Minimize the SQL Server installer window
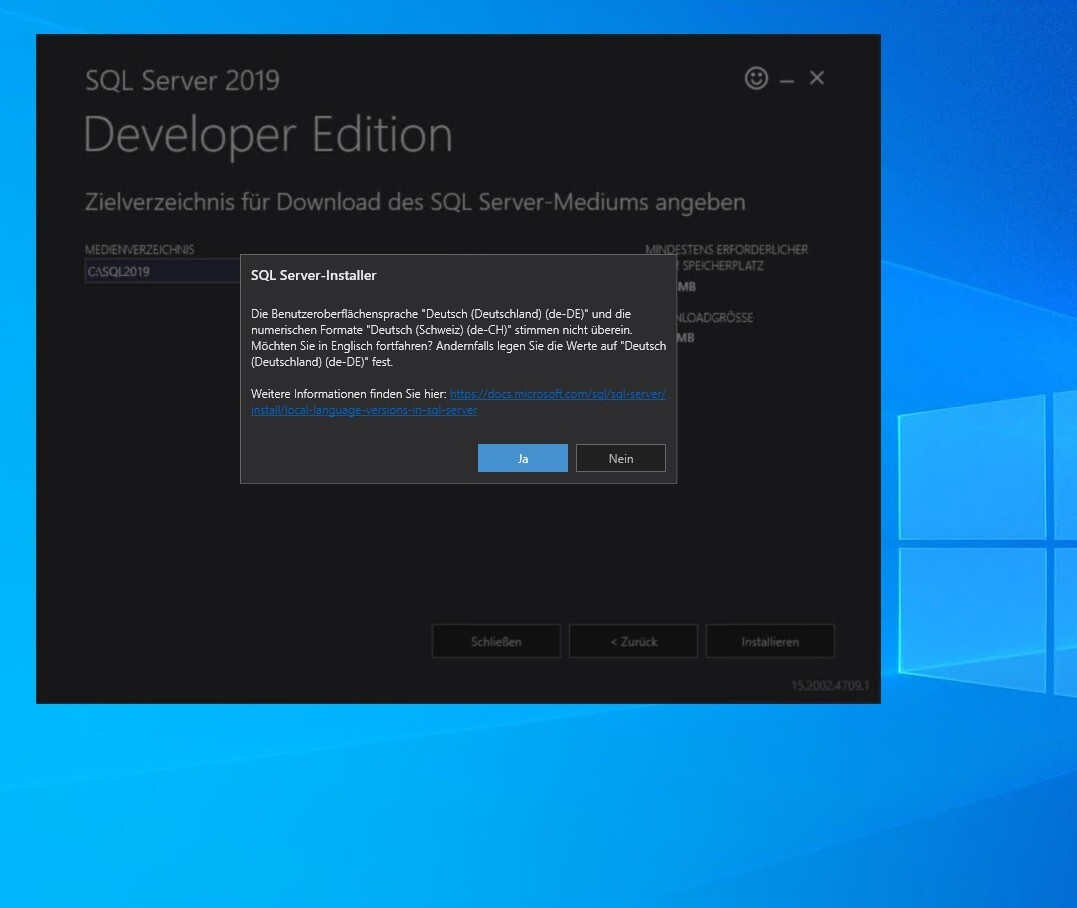The width and height of the screenshot is (1077, 908). pos(787,81)
